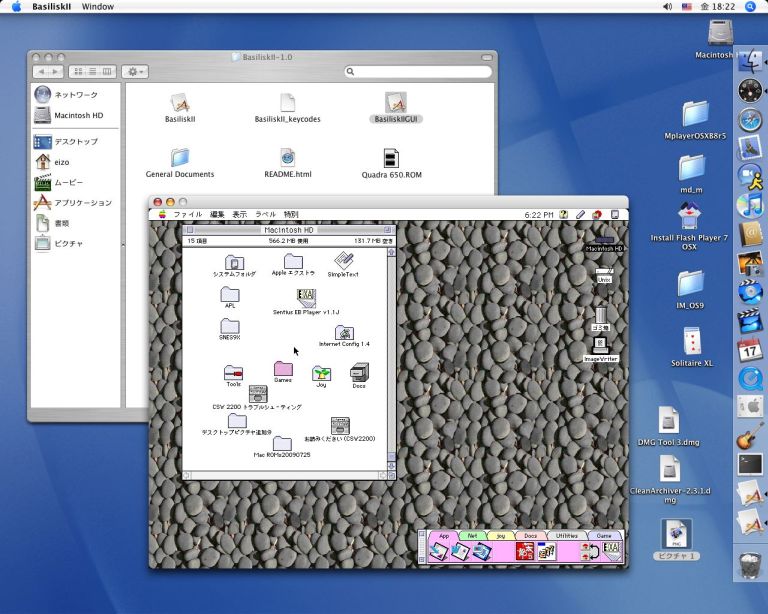The width and height of the screenshot is (768, 614).
Task: Switch to the Net launcher tab
Action: [472, 536]
